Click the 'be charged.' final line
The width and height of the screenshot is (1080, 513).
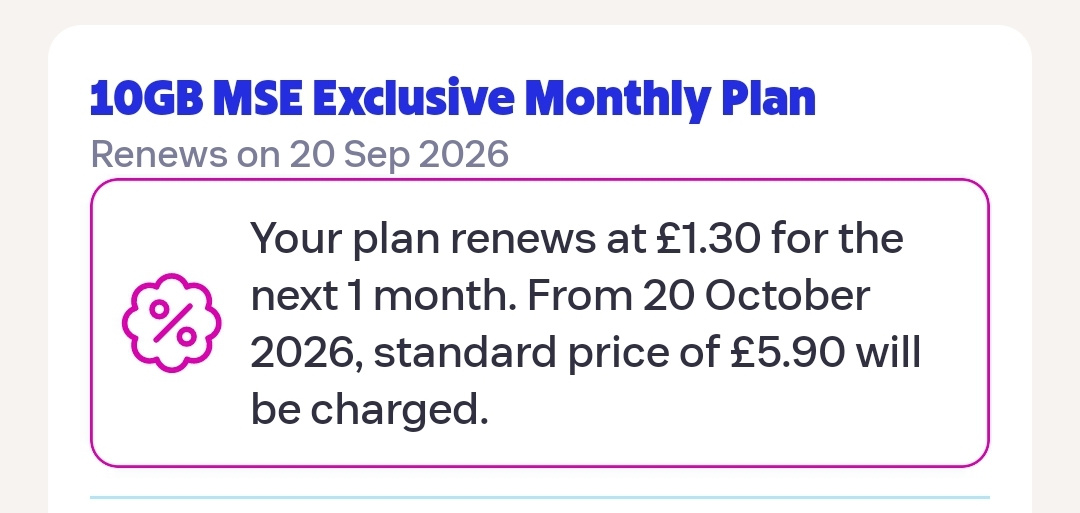pos(369,410)
